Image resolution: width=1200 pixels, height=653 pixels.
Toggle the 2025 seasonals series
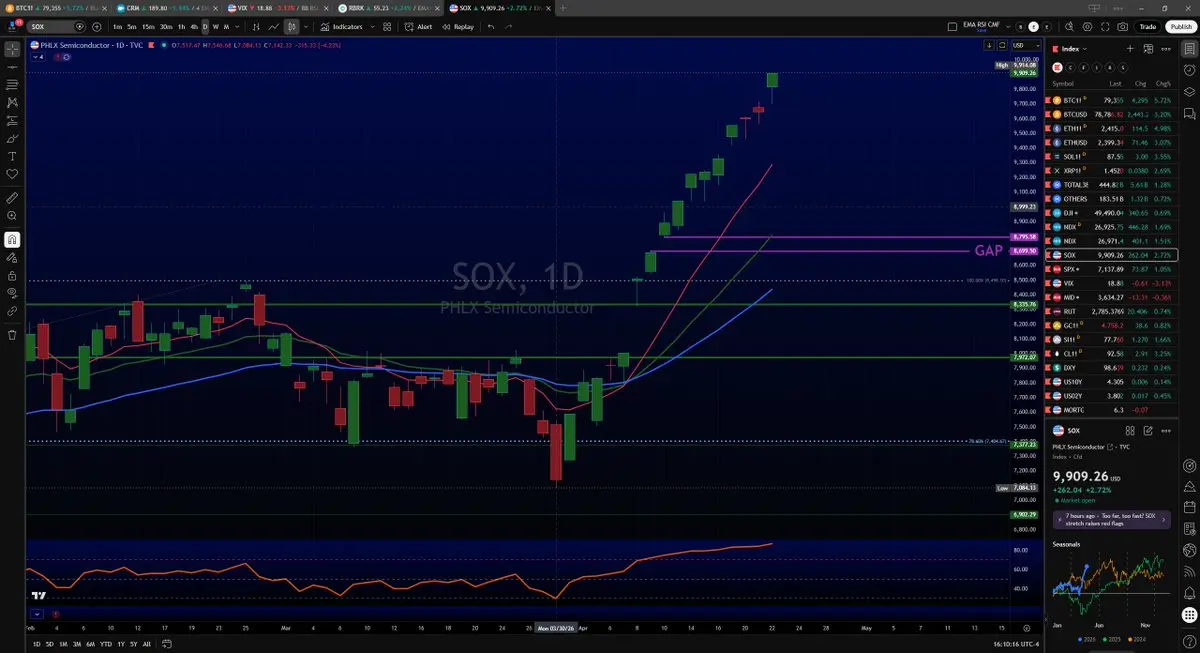click(1113, 639)
